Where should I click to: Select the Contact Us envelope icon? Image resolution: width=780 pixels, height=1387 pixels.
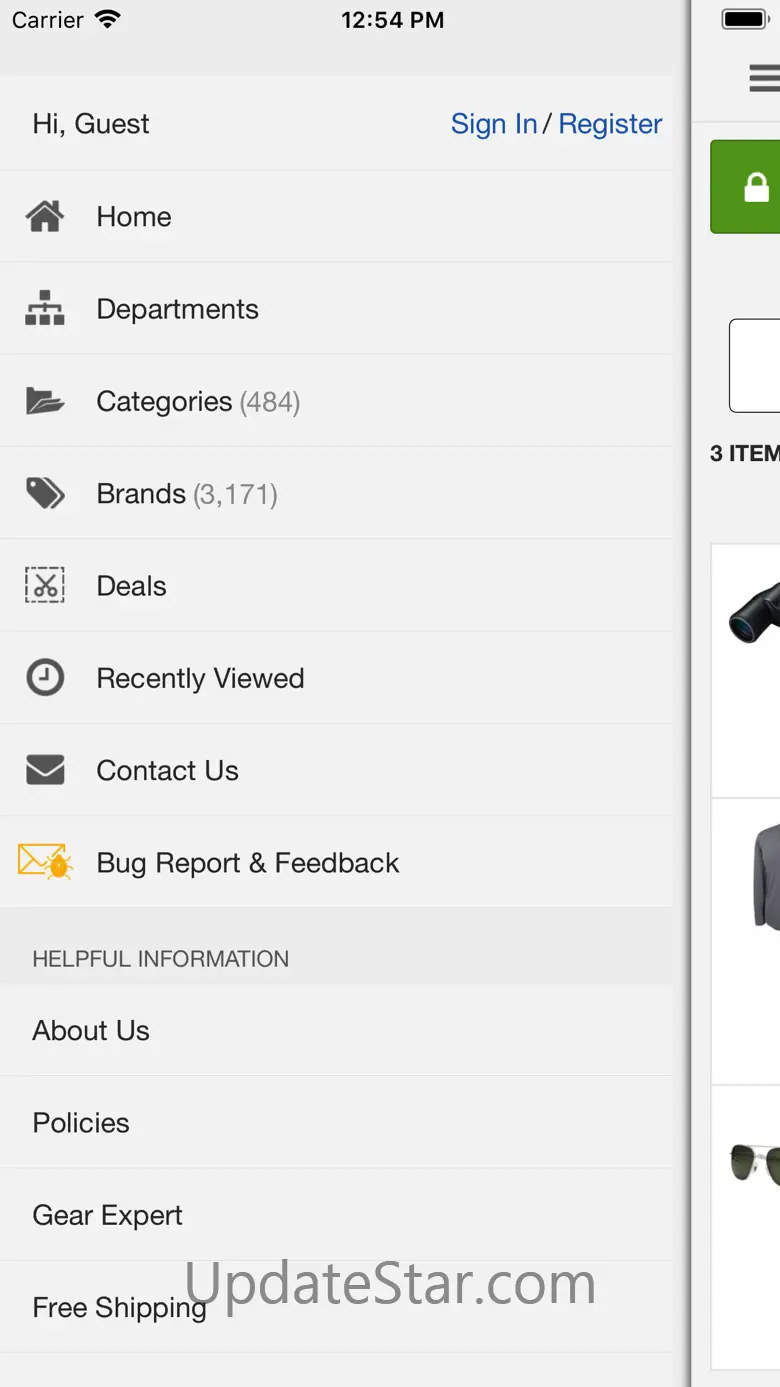pos(45,770)
